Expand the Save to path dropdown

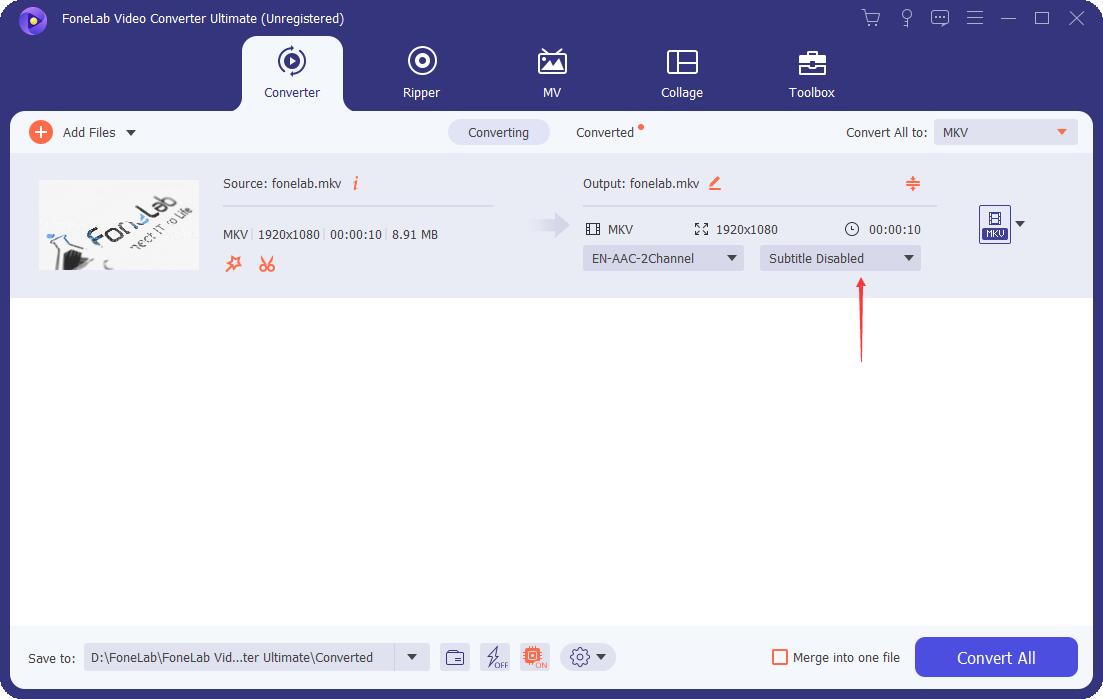(x=412, y=658)
